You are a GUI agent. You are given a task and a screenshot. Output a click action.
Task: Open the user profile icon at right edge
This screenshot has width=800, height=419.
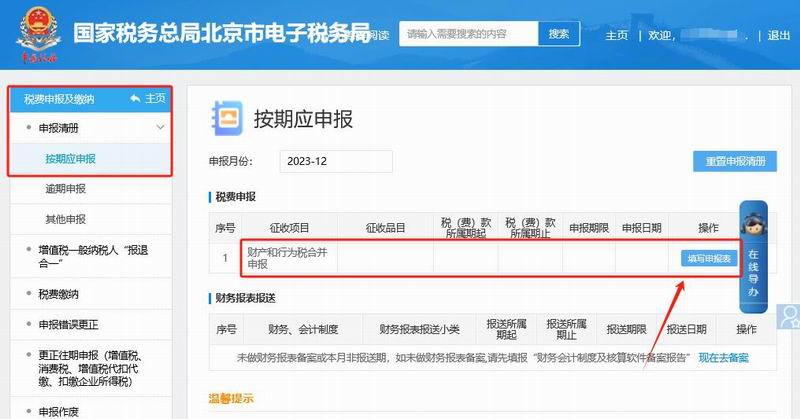coord(789,316)
